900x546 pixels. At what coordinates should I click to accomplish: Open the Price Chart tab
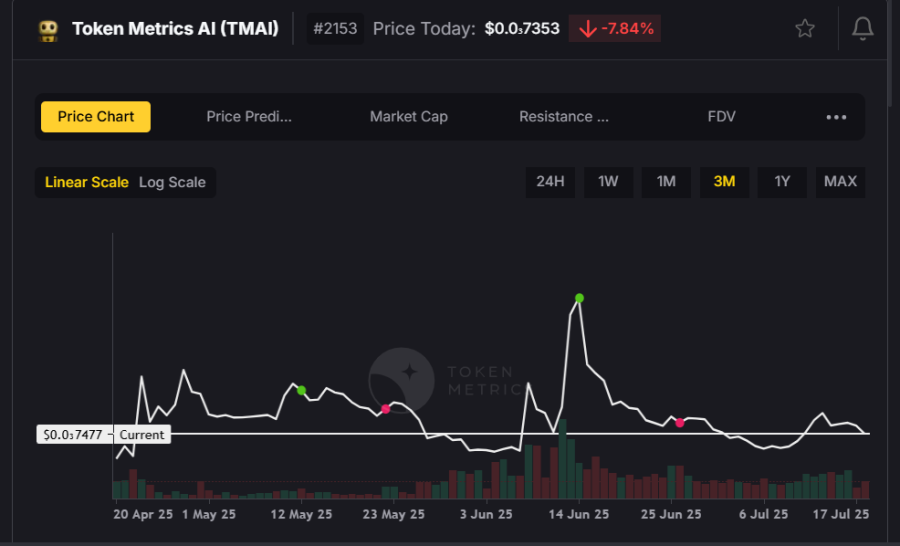point(96,117)
